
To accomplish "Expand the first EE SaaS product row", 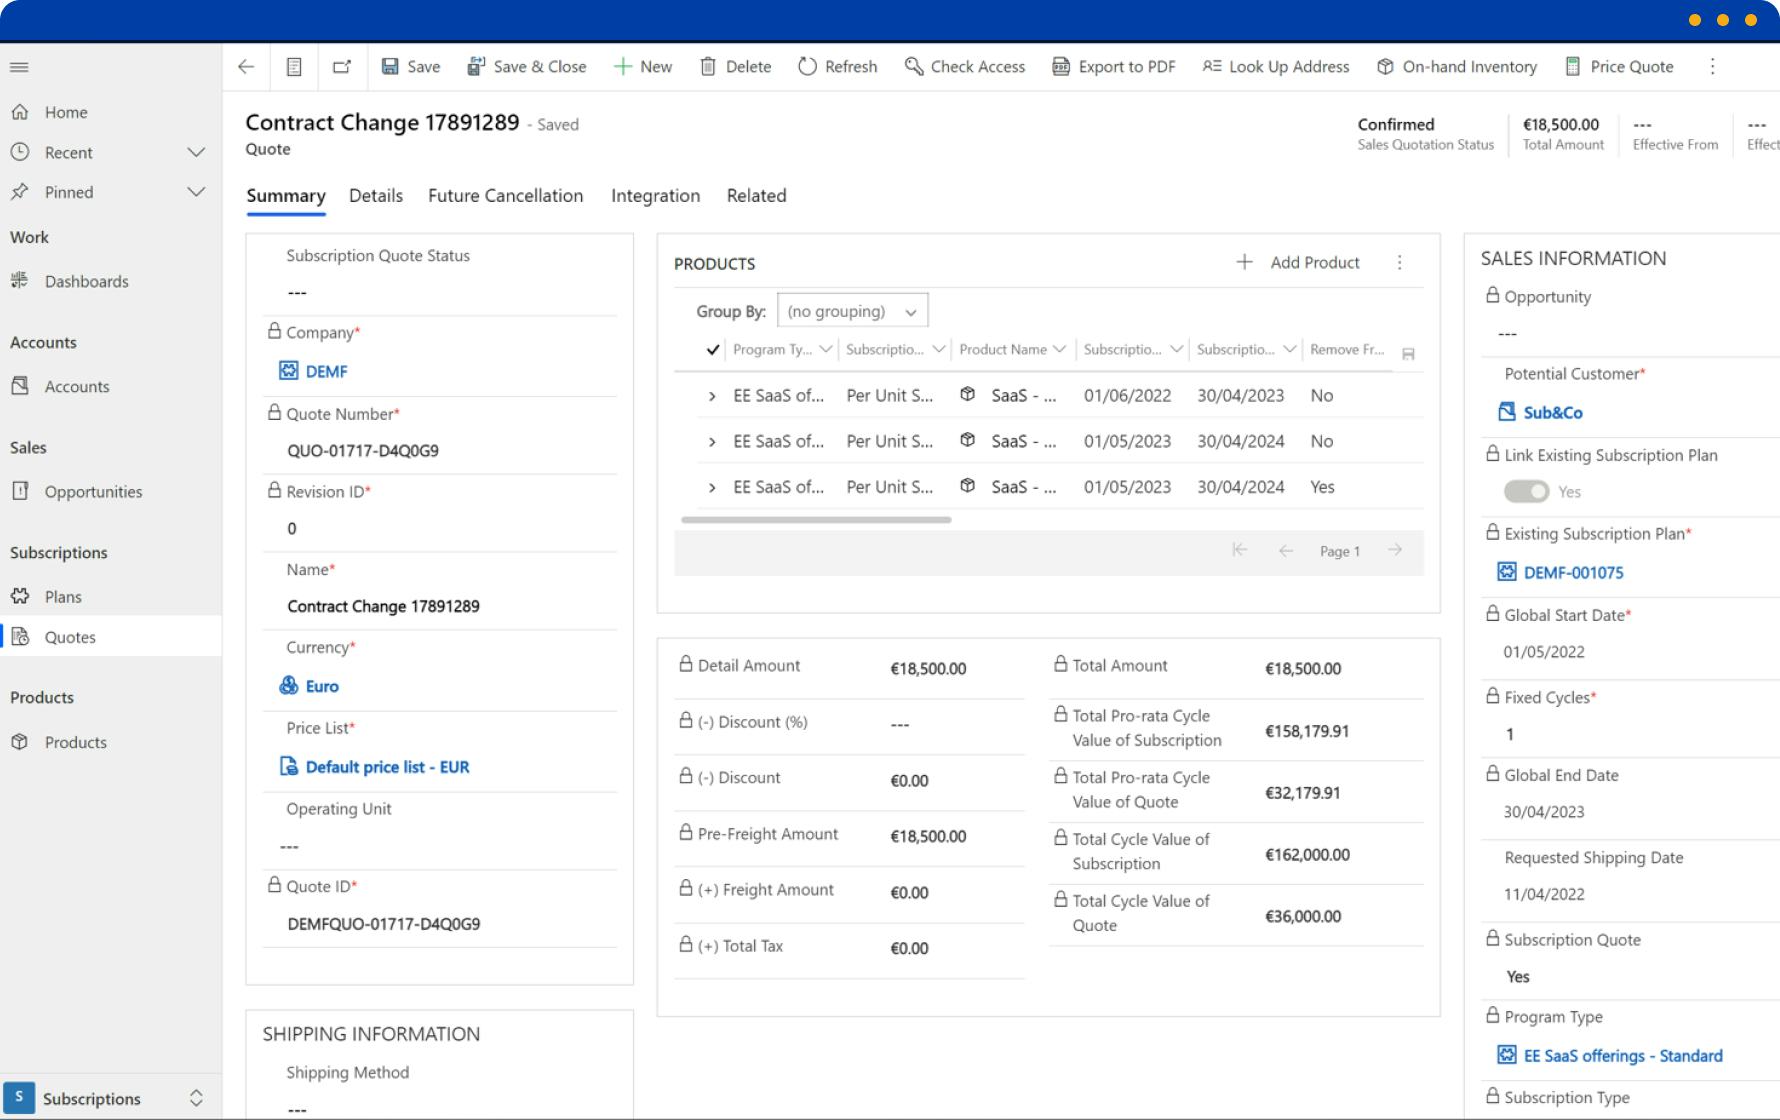I will [713, 395].
